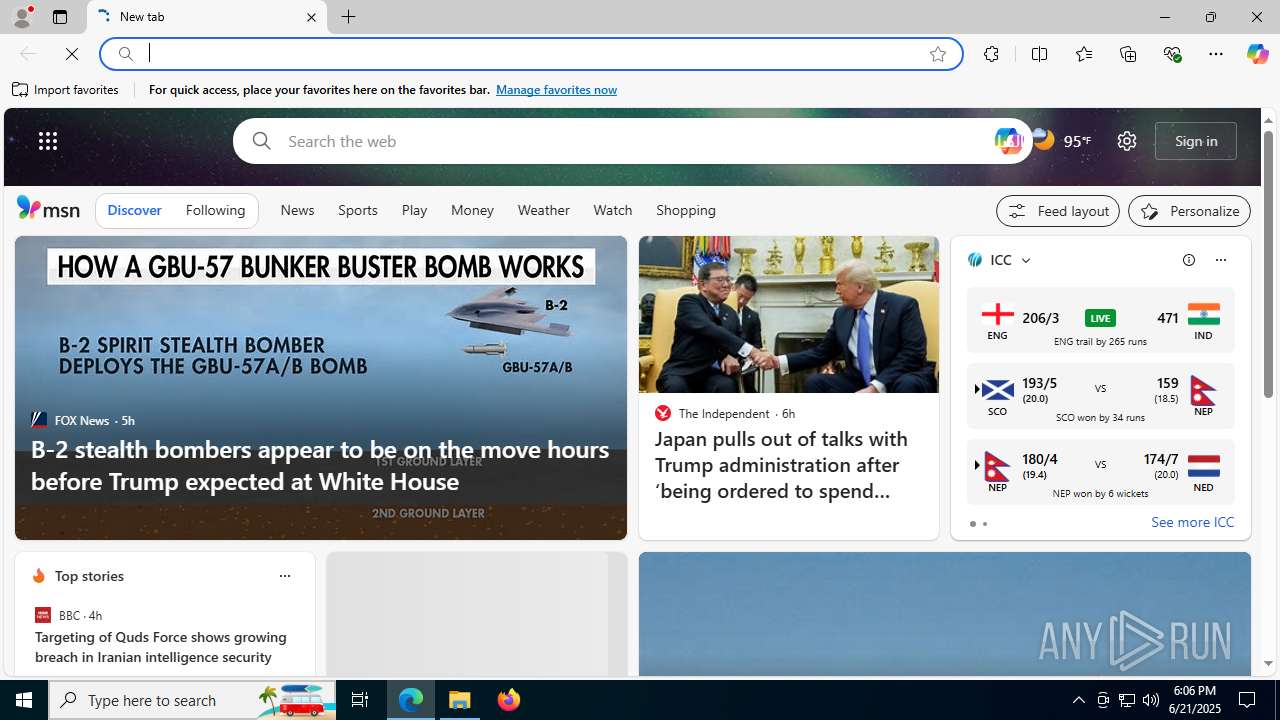The width and height of the screenshot is (1280, 720).
Task: Click the page vertical scrollbar thumb
Action: pos(1268,264)
